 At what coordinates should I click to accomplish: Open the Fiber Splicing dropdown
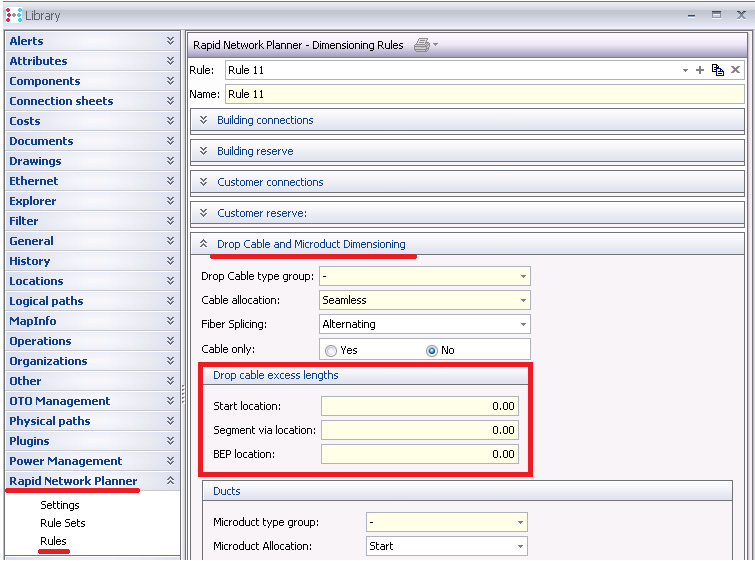[523, 325]
